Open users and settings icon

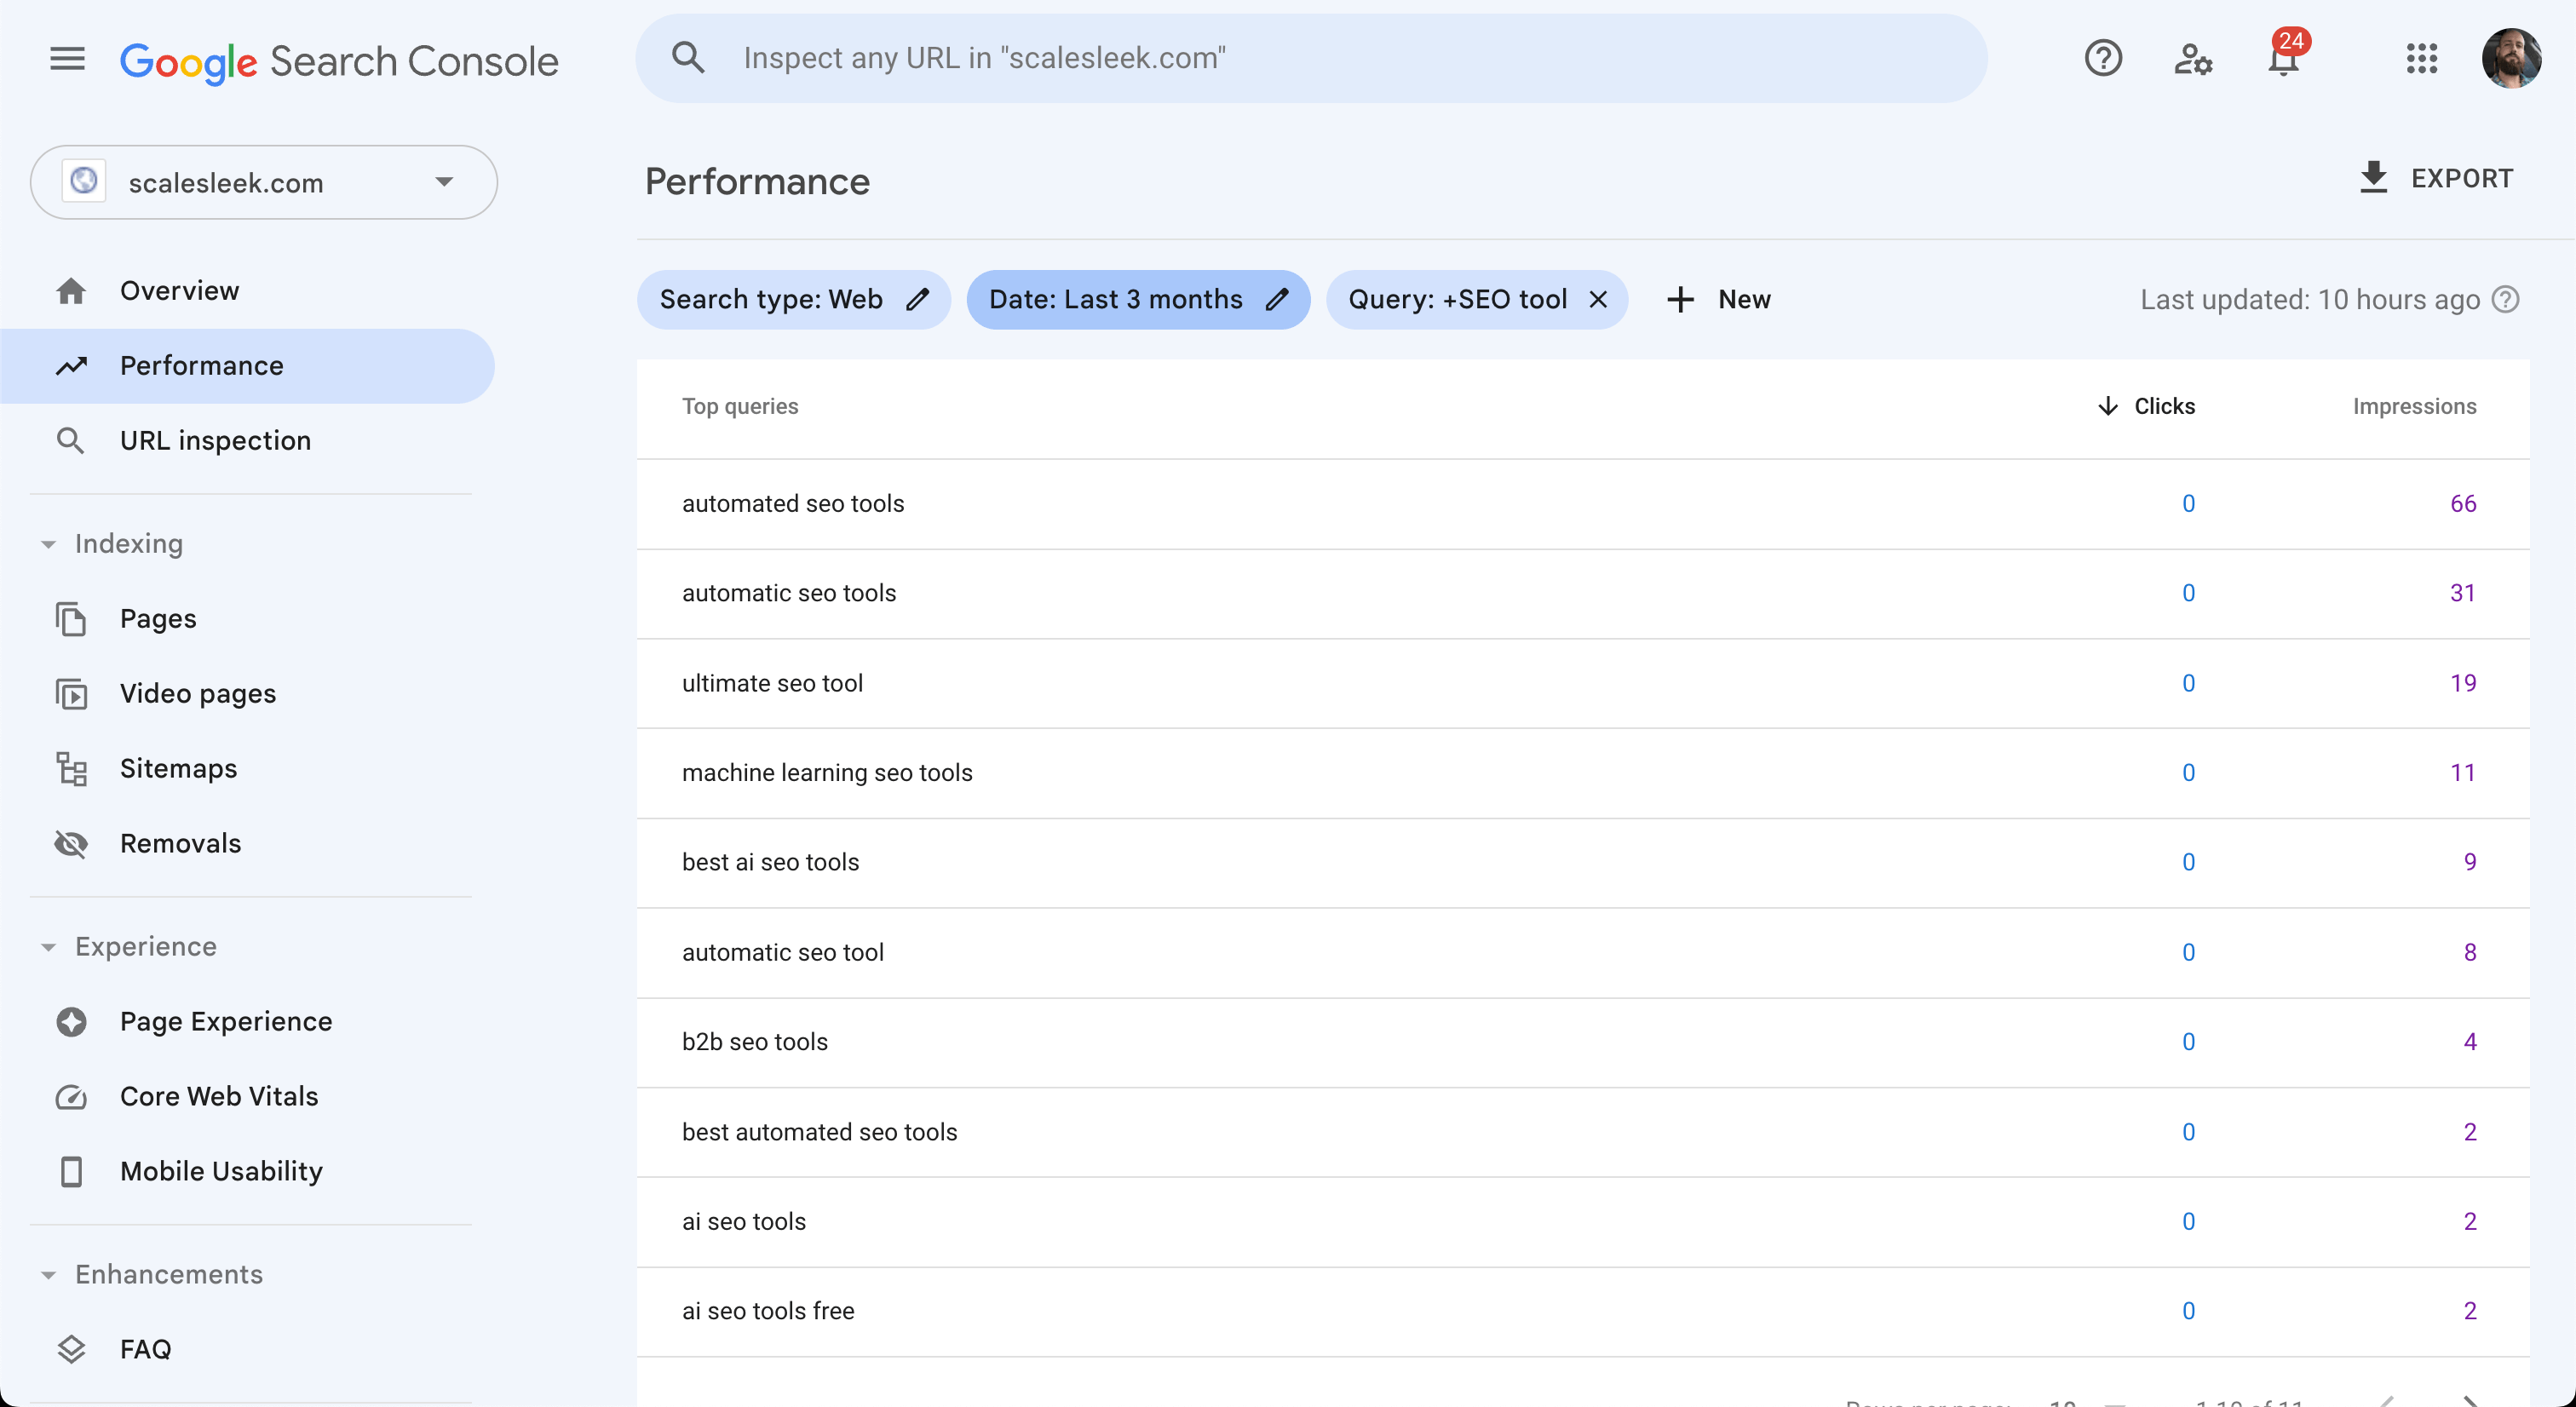pyautogui.click(x=2192, y=59)
